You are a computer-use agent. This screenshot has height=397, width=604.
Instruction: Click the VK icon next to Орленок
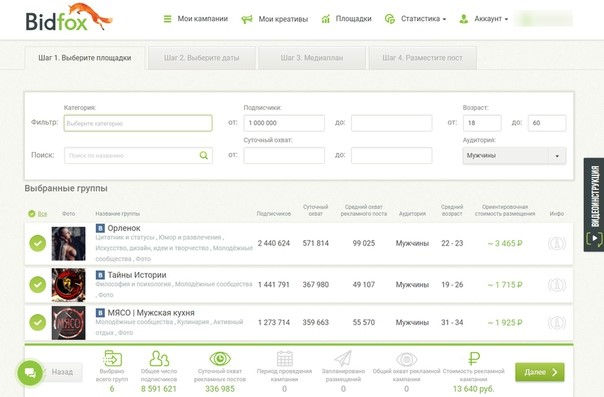100,228
